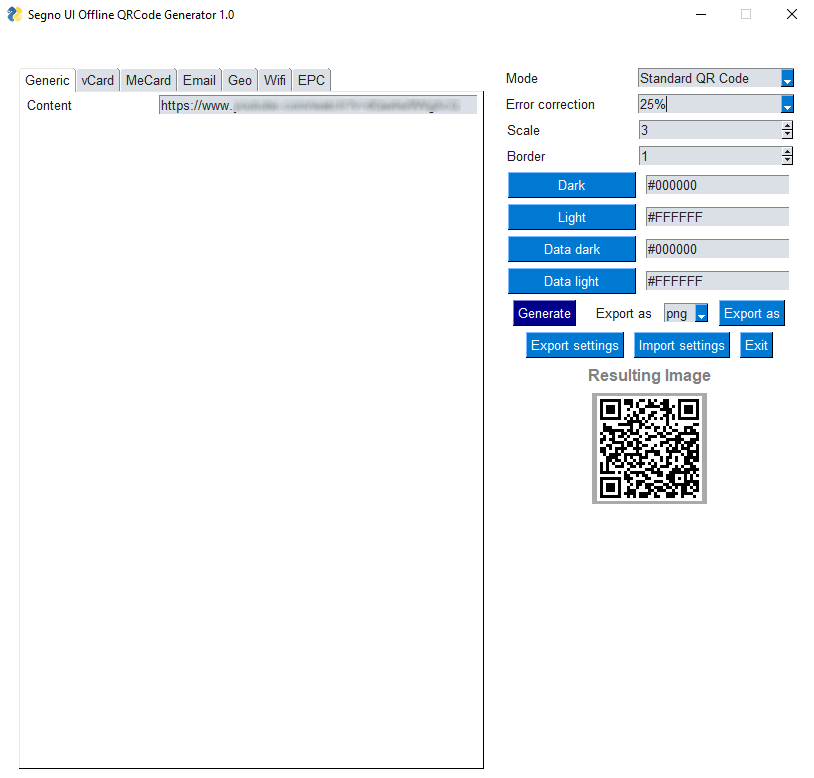
Task: Click the "Resulting Image" heading
Action: point(649,375)
